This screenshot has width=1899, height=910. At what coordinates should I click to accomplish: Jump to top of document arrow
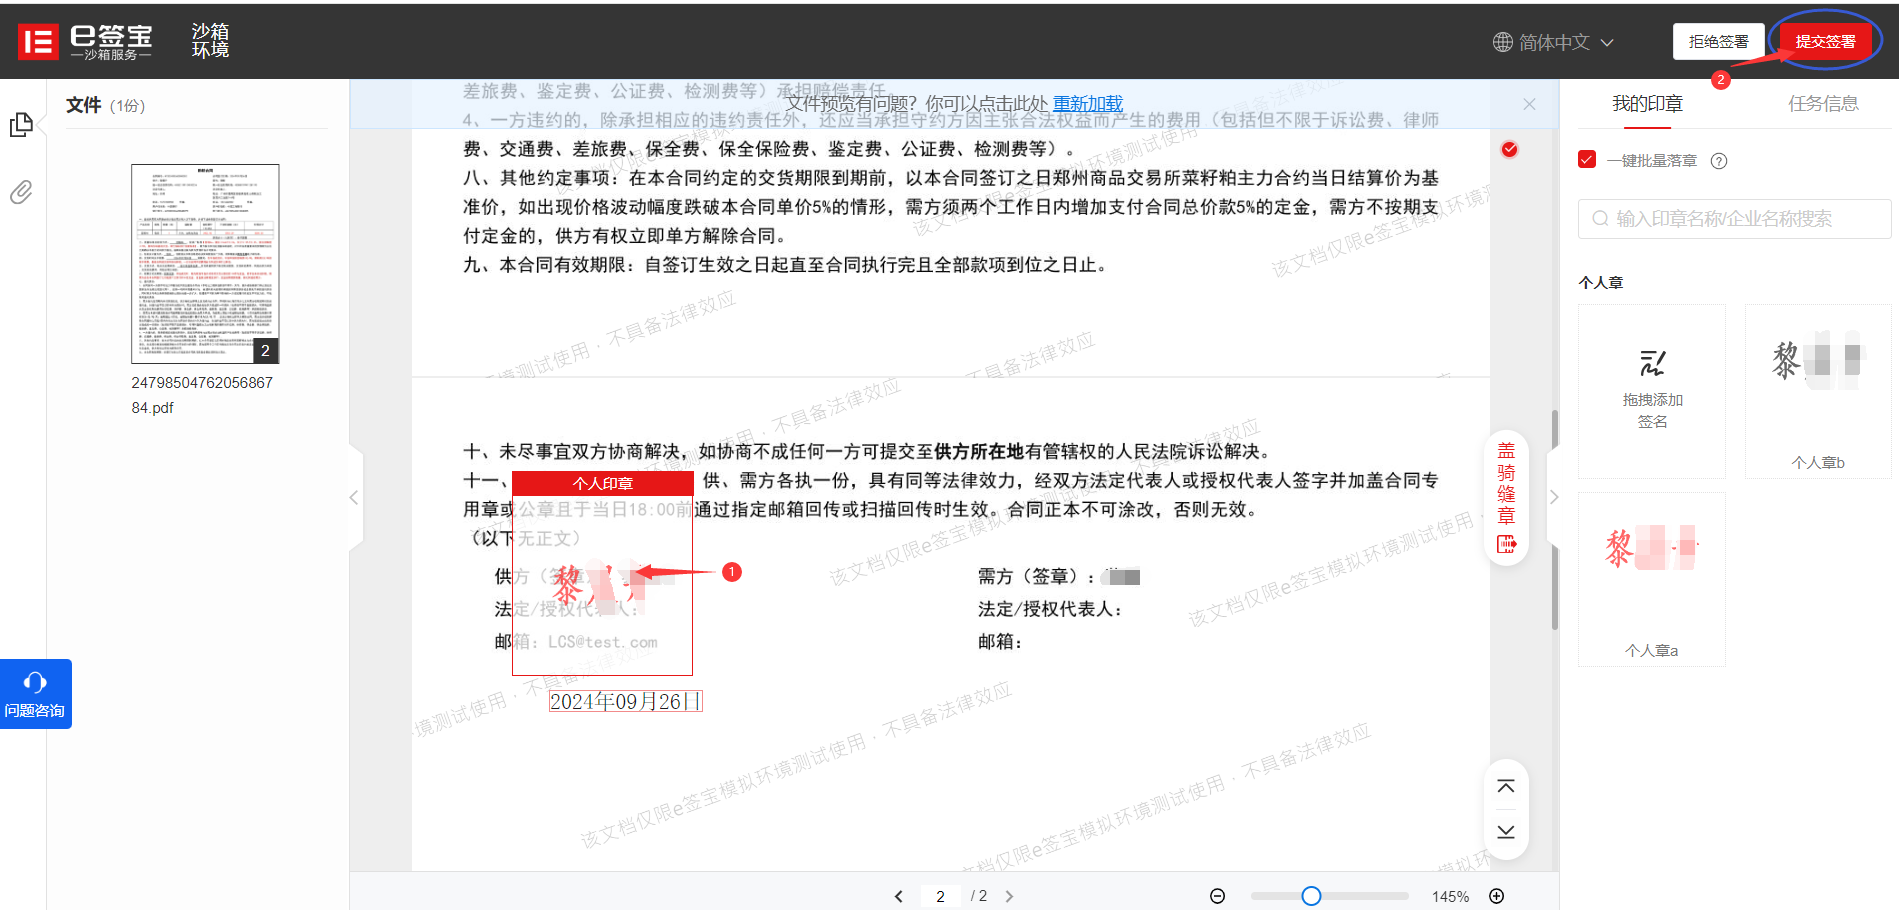point(1506,787)
